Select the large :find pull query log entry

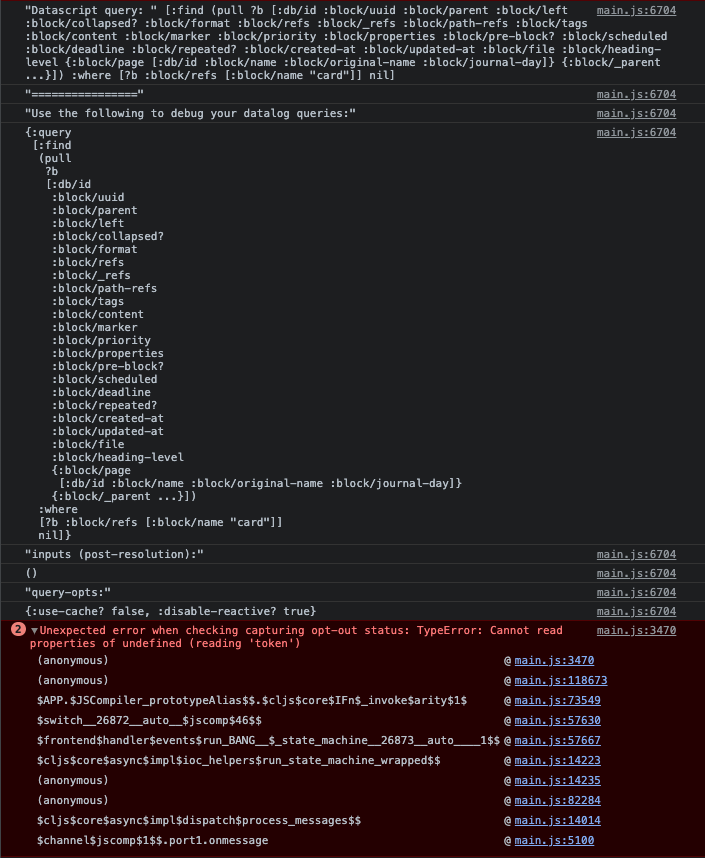click(x=200, y=330)
